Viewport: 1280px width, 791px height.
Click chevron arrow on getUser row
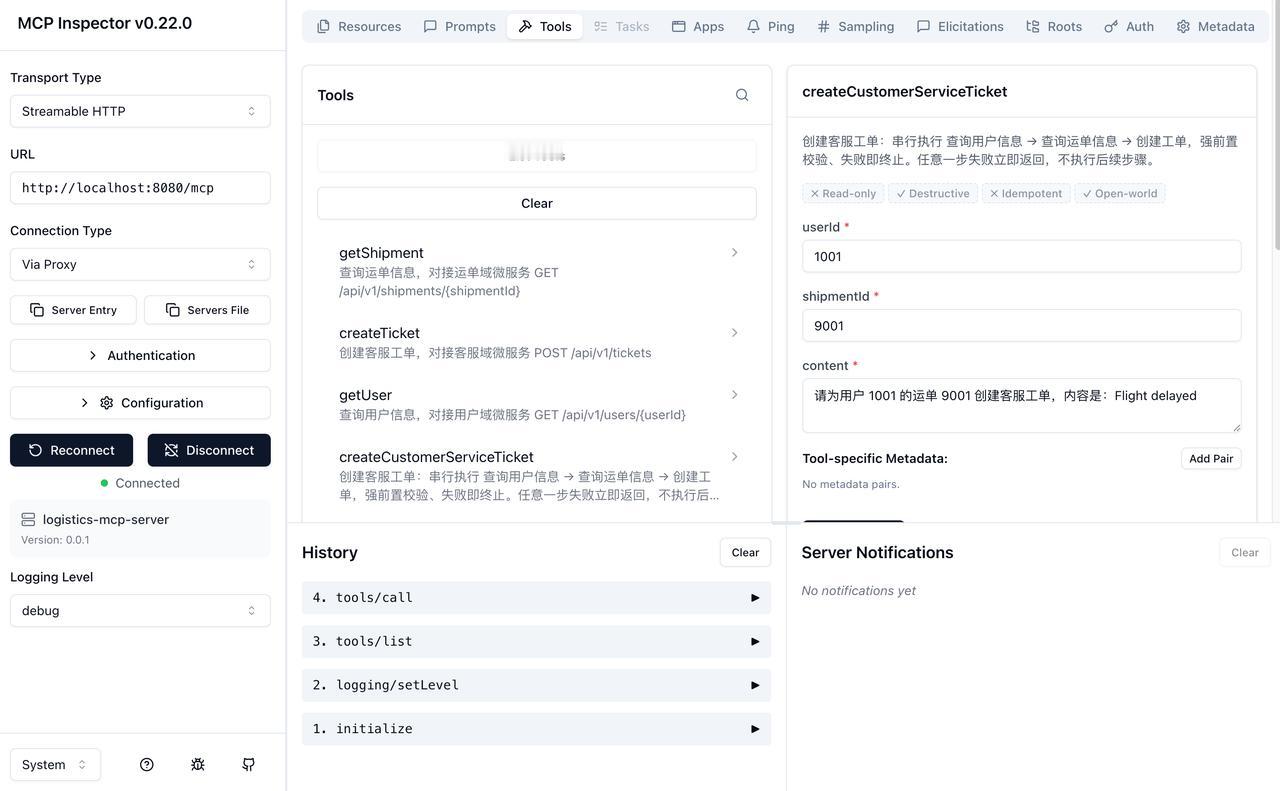pos(734,395)
